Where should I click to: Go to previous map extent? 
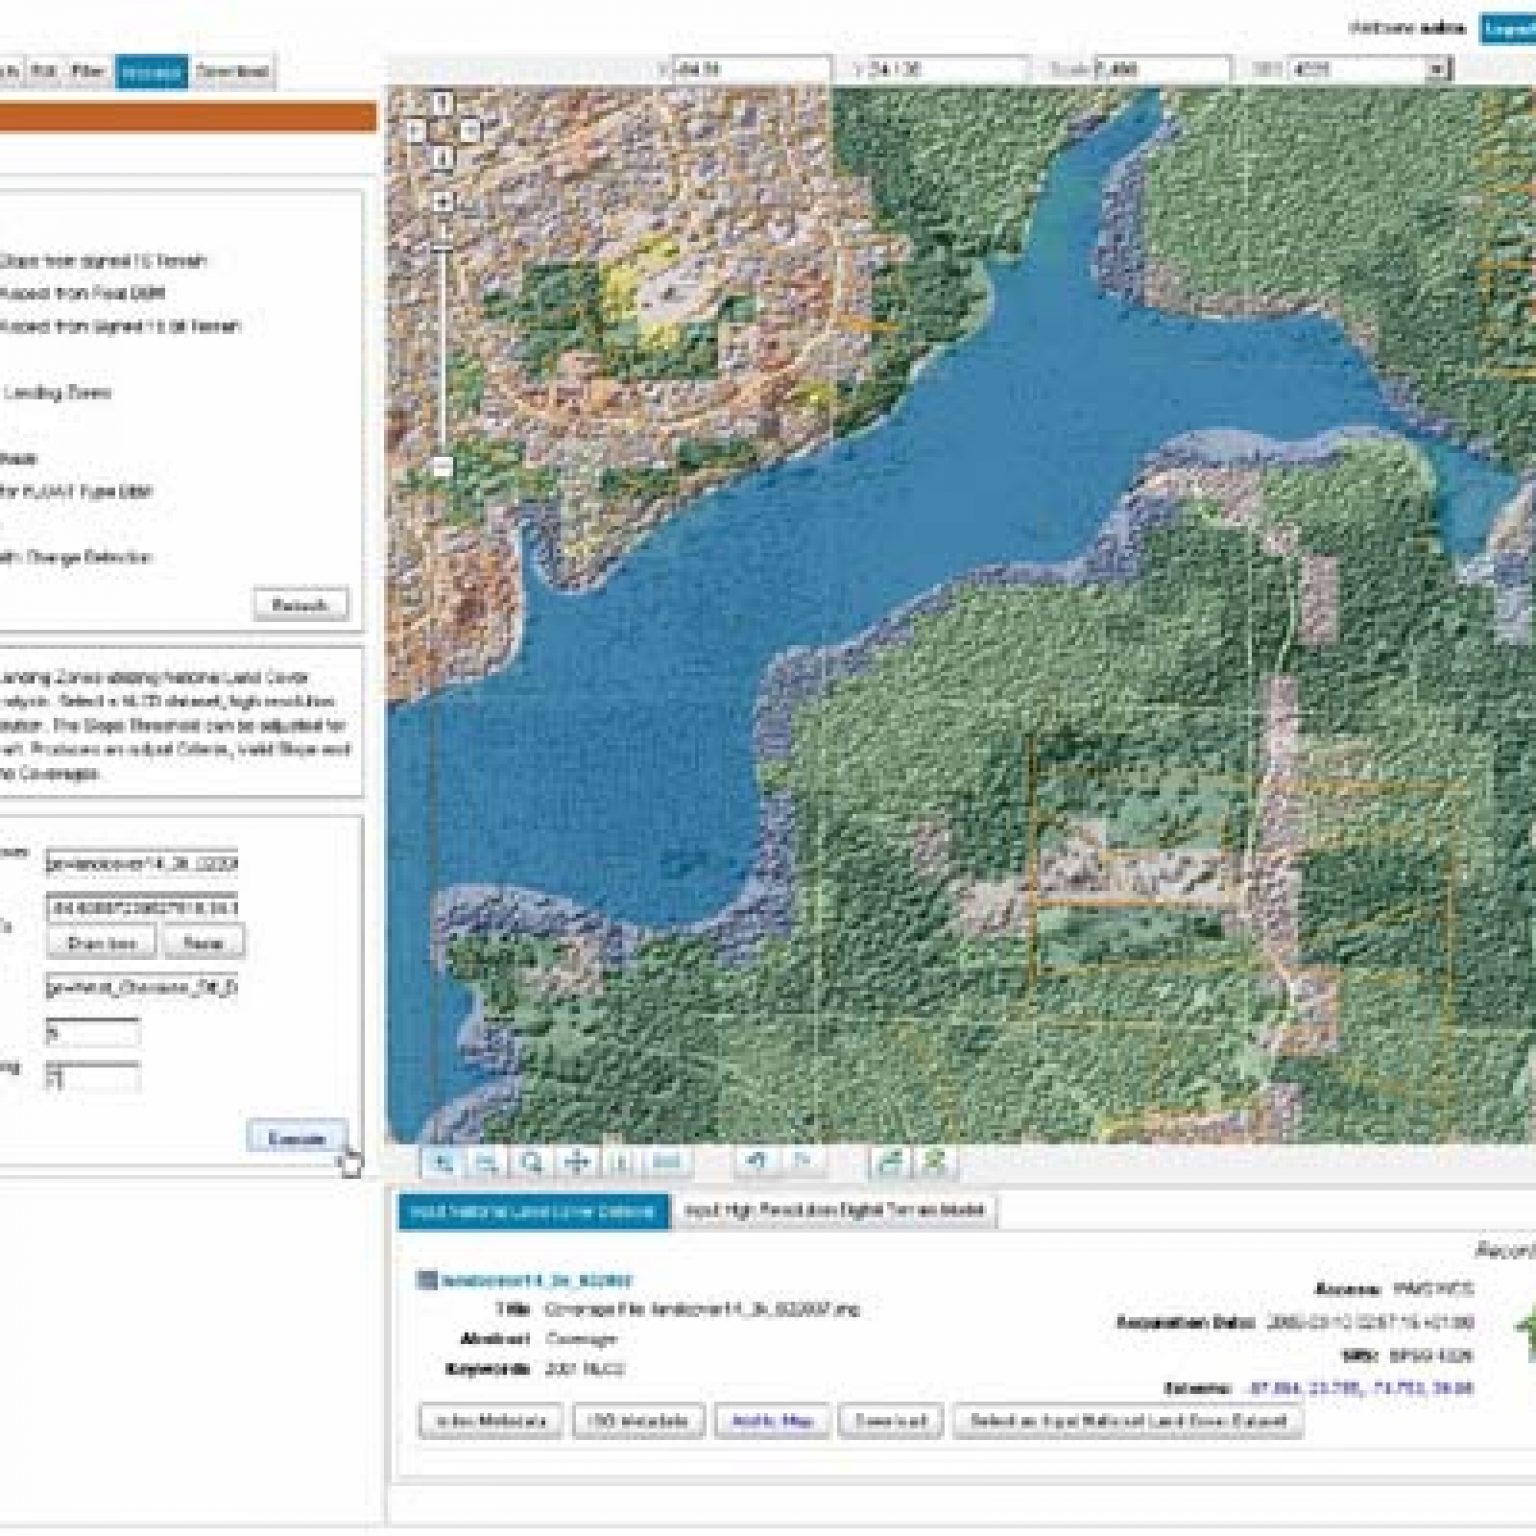(756, 1161)
